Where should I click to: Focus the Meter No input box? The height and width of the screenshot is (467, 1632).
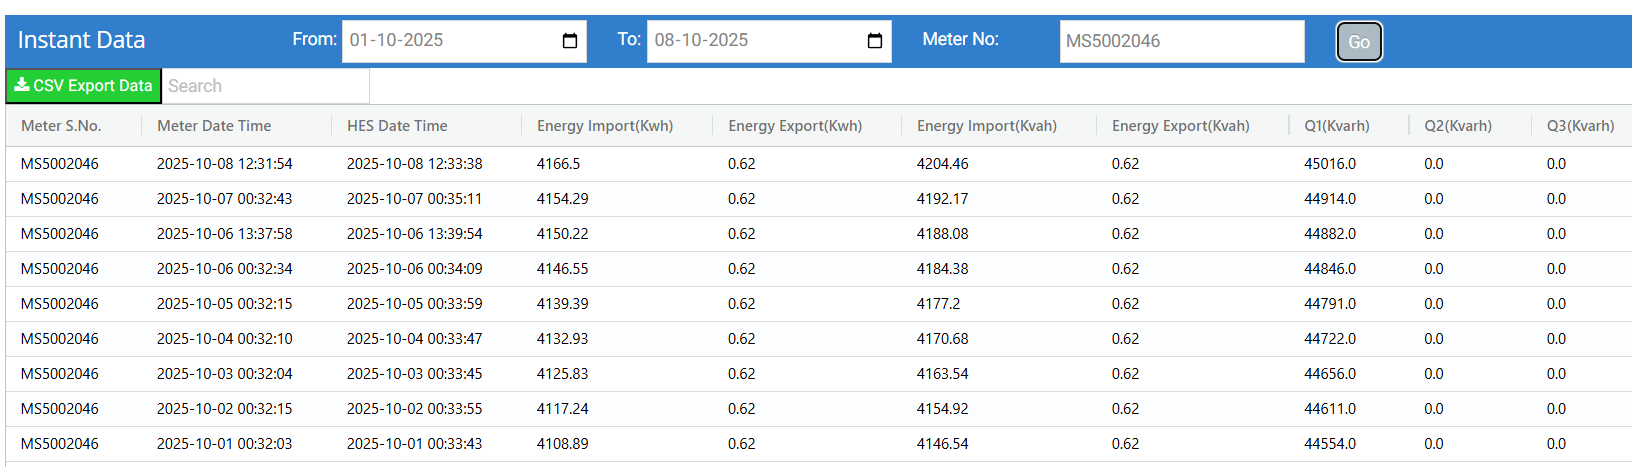tap(1181, 41)
